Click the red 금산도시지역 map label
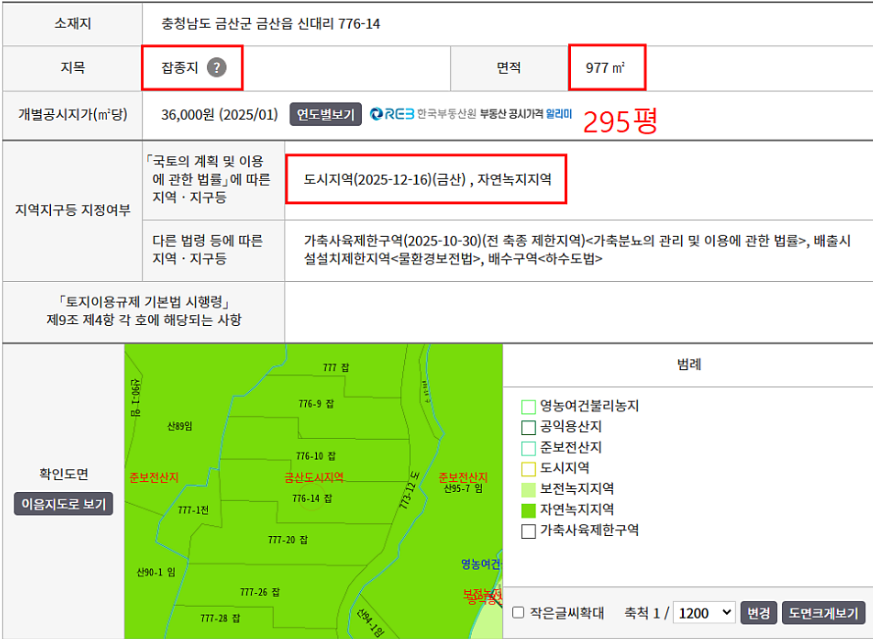873x639 pixels. [x=313, y=478]
